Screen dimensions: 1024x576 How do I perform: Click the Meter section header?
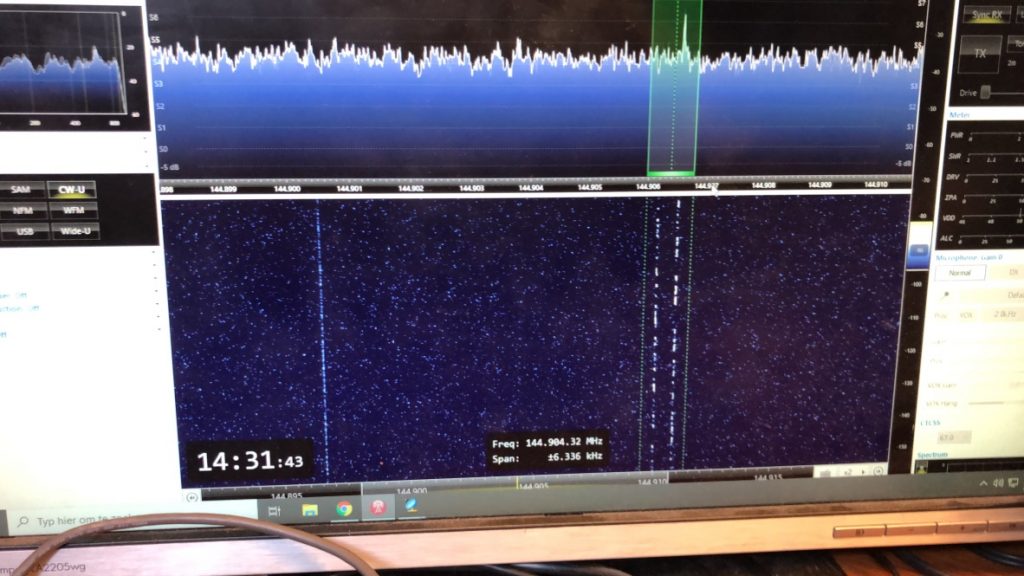[x=959, y=115]
